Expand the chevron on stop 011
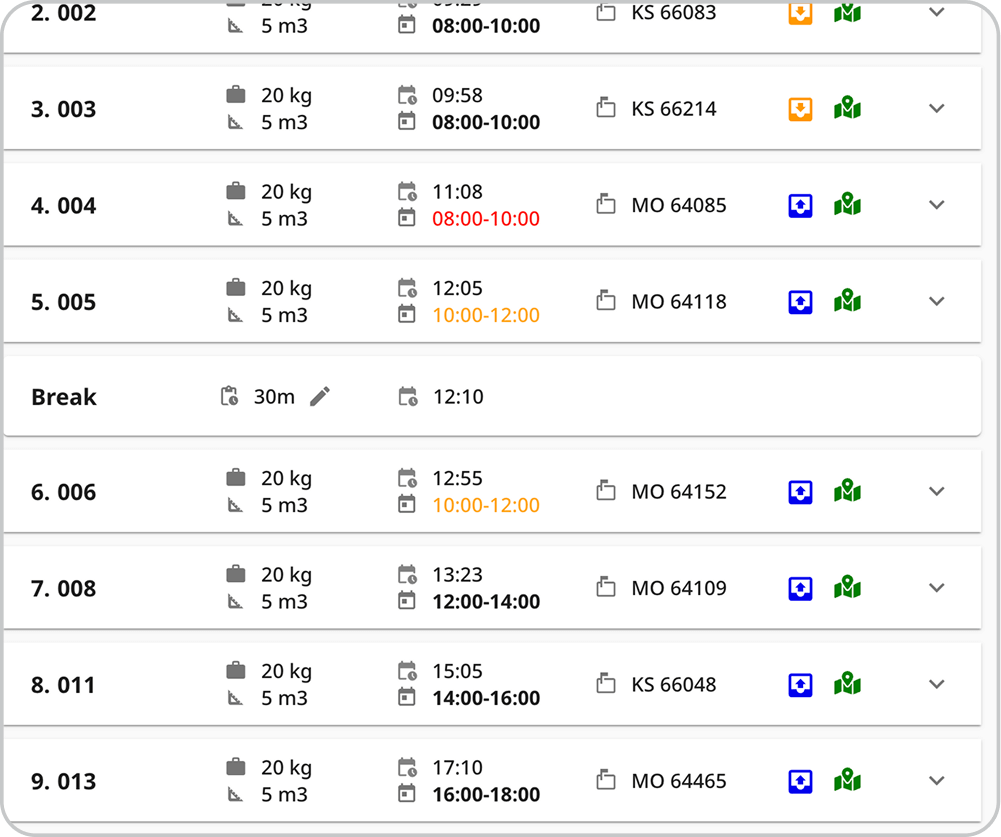Viewport: 1001px width, 837px height. tap(936, 684)
